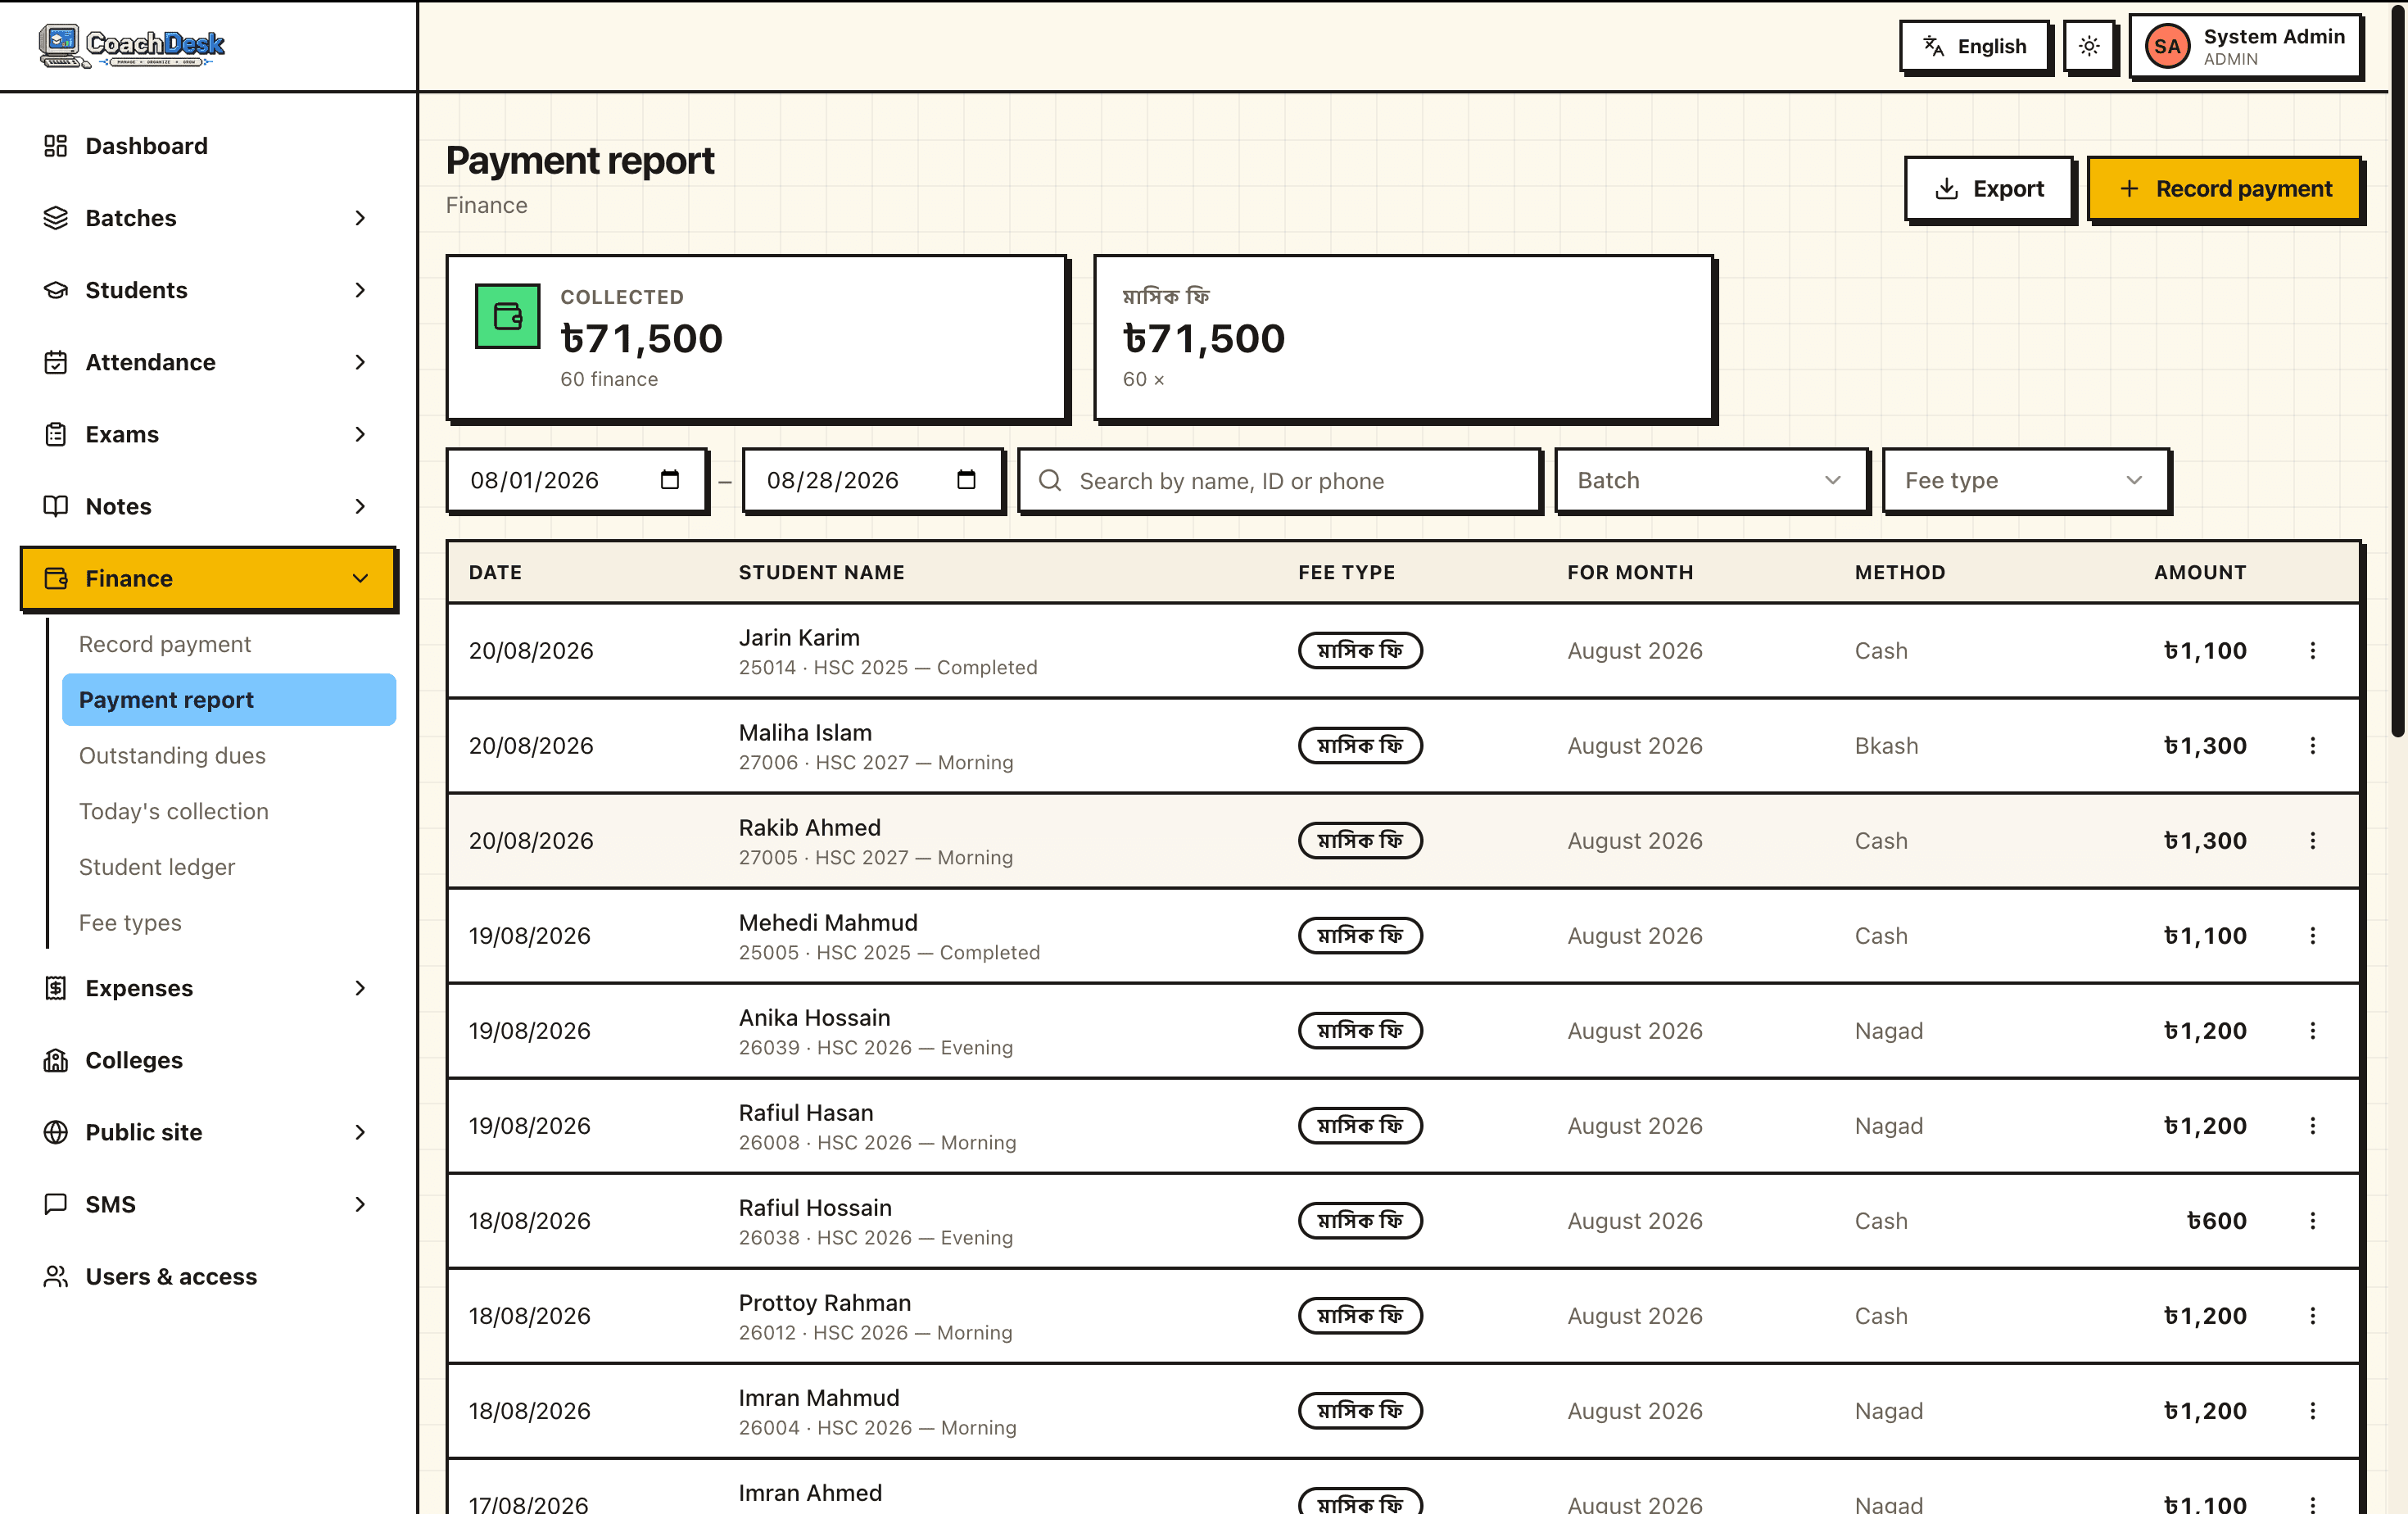Open row actions menu for Jarin Karim
Screen dimensions: 2408x1514
(2312, 651)
